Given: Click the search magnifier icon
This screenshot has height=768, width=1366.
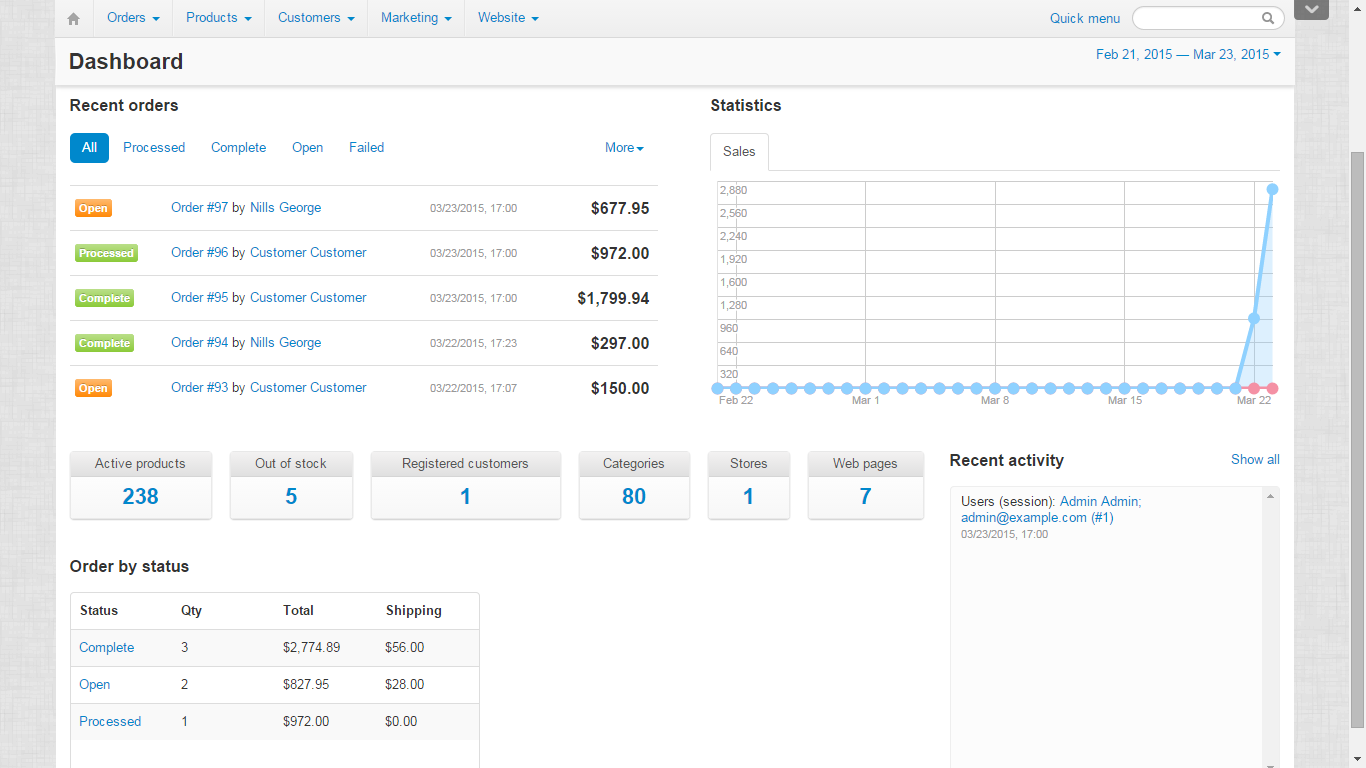Looking at the screenshot, I should (x=1268, y=18).
